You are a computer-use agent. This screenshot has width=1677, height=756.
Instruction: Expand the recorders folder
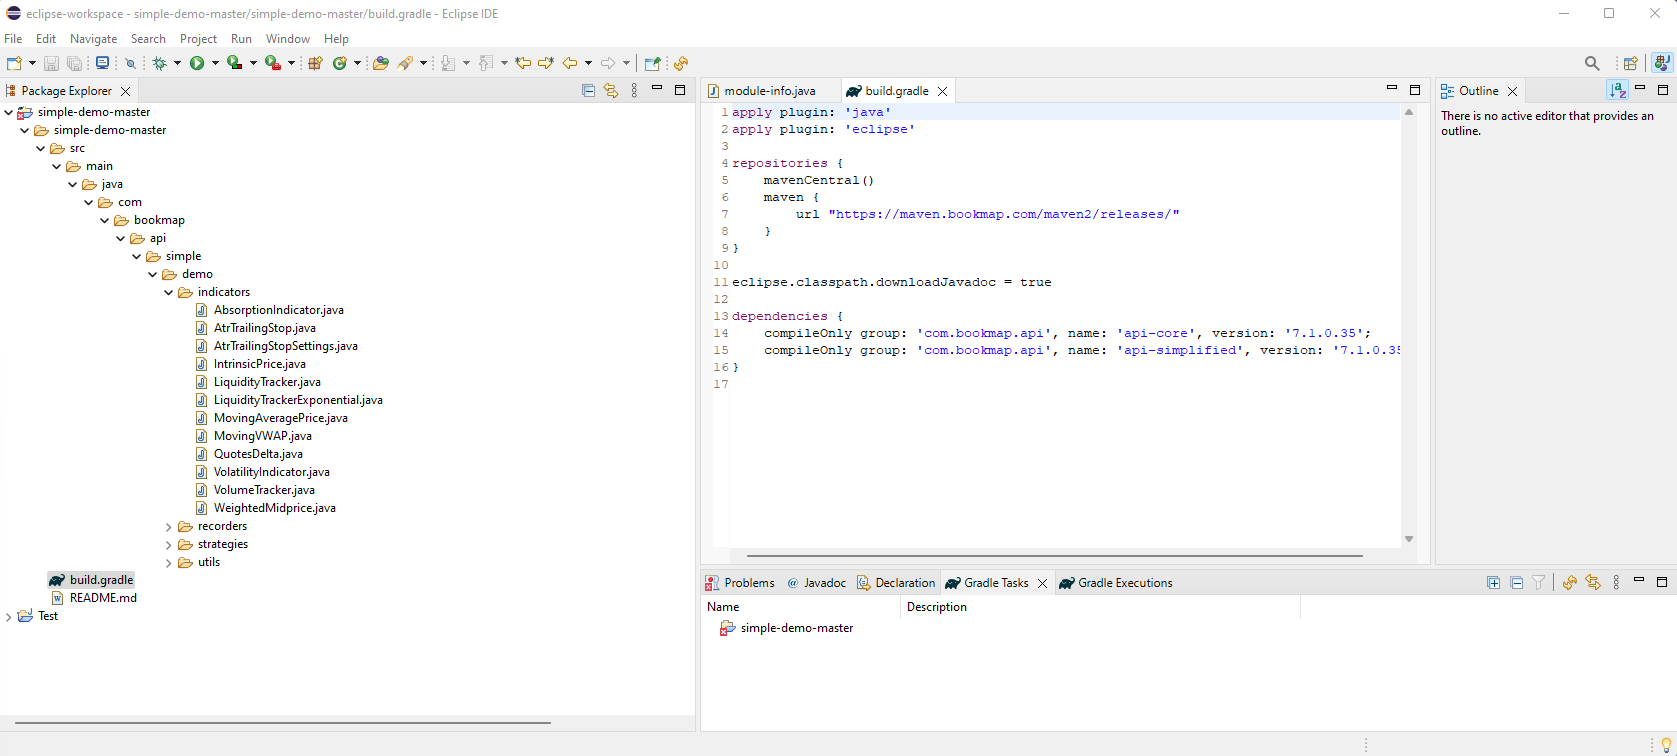click(x=169, y=527)
